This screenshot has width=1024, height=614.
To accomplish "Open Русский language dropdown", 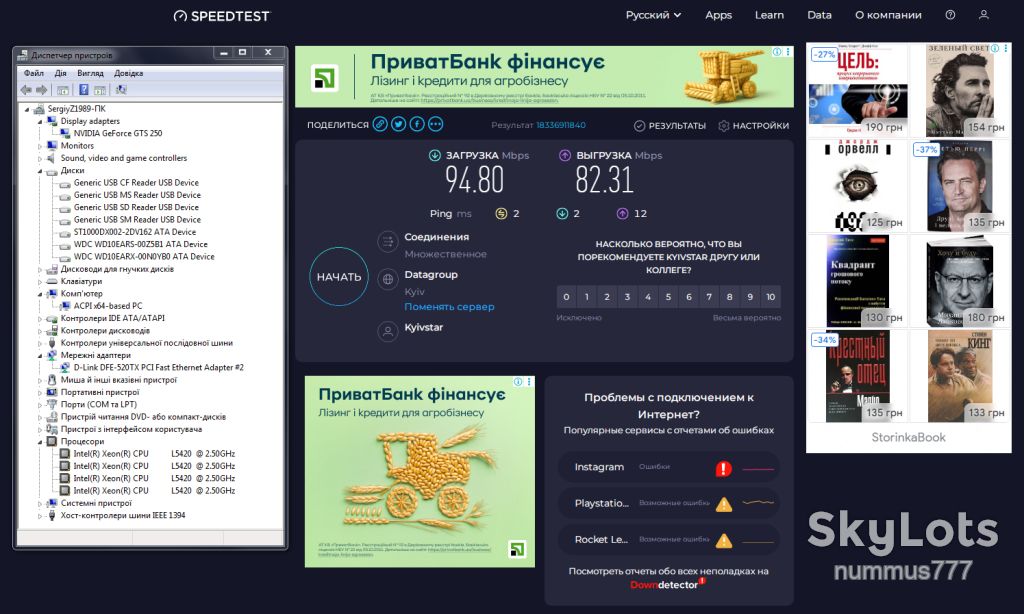I will coord(653,15).
